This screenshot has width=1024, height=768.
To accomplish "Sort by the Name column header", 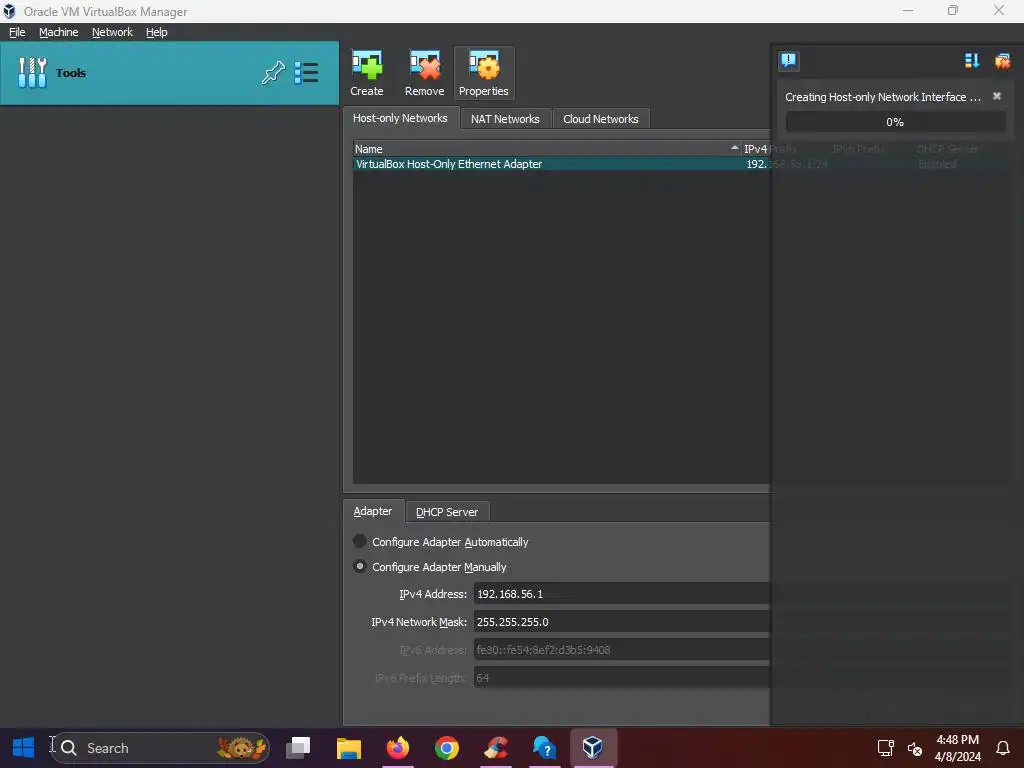I will click(547, 149).
